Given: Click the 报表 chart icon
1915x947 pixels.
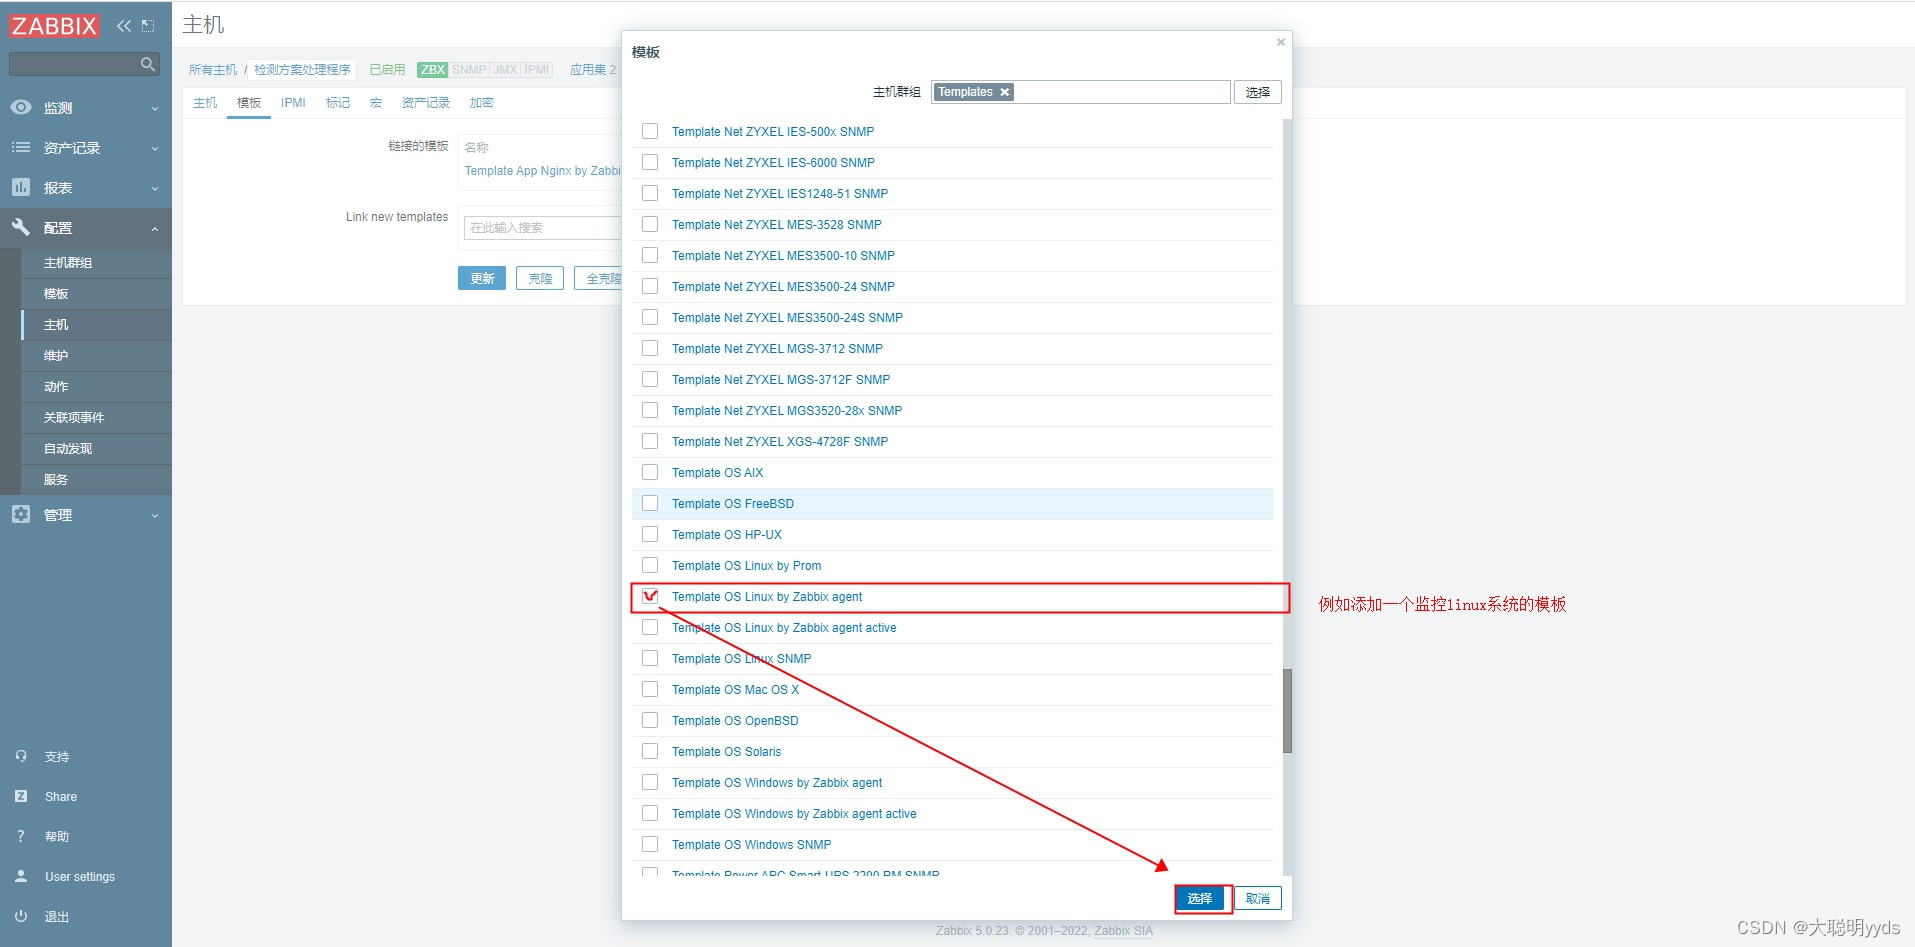Looking at the screenshot, I should (21, 187).
